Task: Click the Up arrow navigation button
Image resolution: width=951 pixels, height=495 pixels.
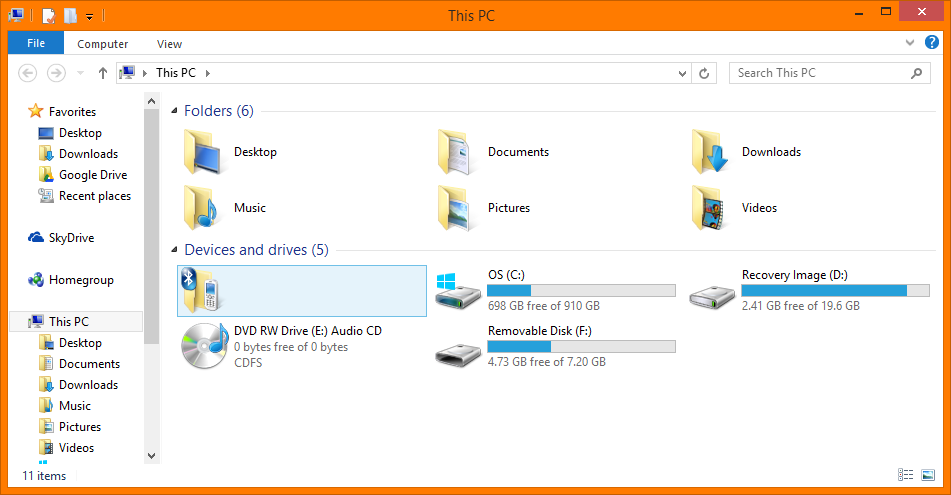Action: 102,73
